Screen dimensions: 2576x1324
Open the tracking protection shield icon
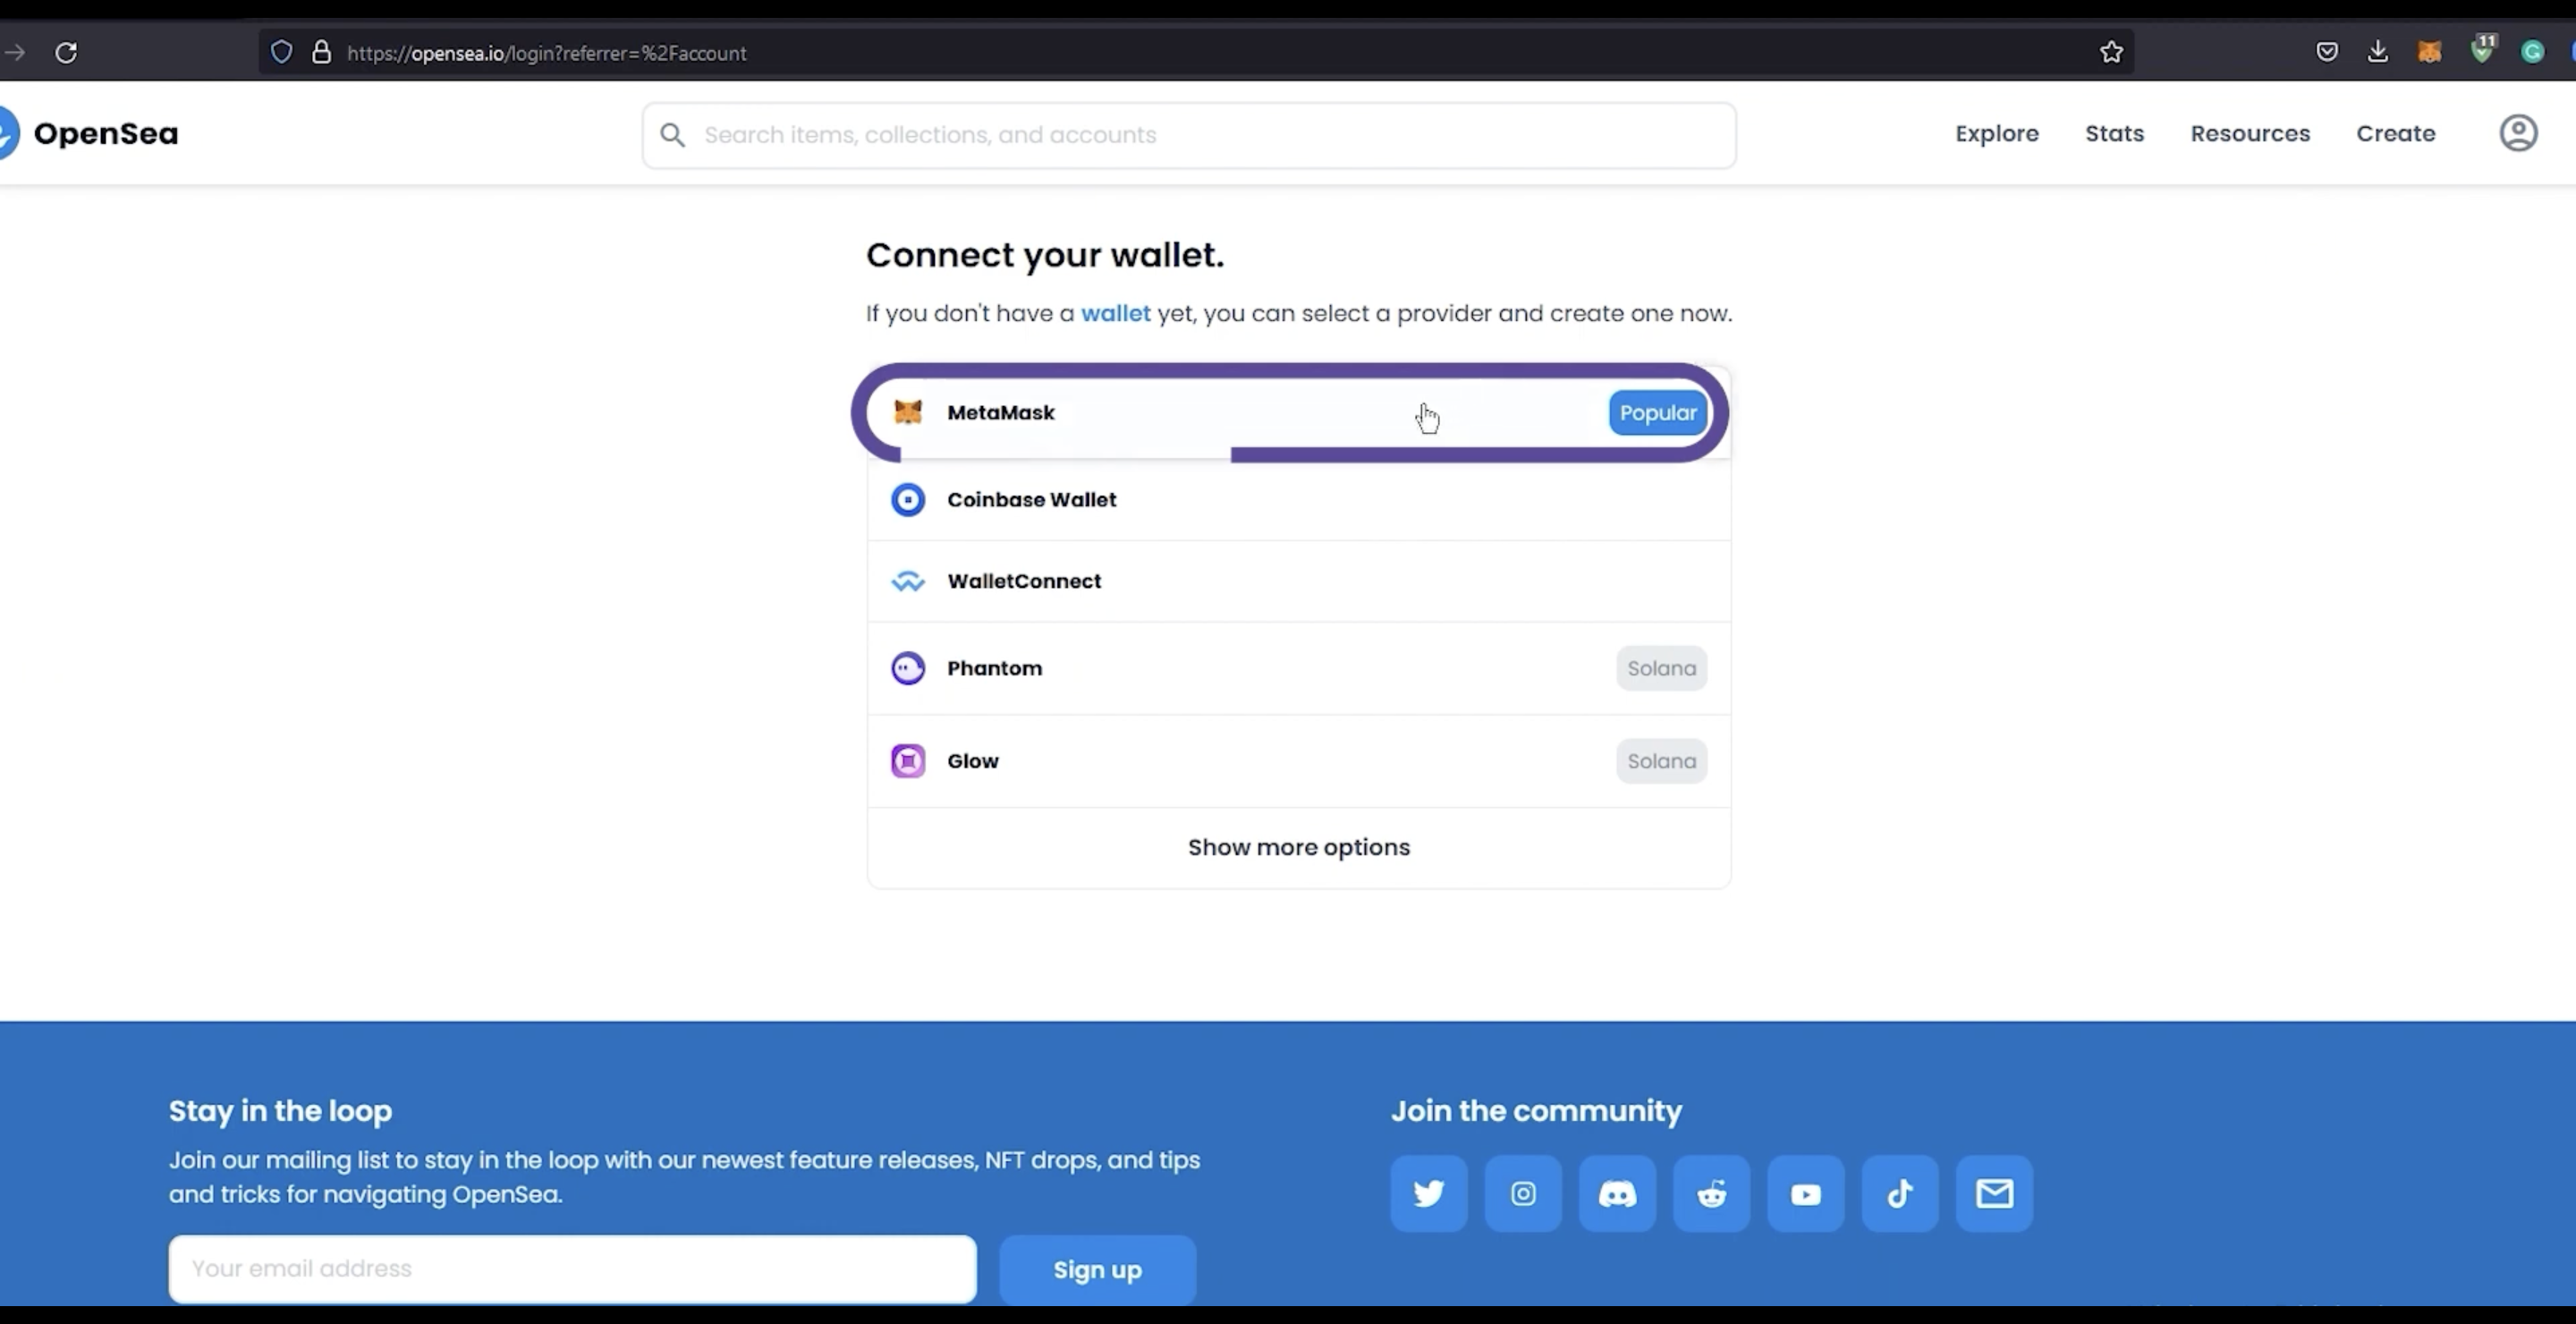pos(282,52)
